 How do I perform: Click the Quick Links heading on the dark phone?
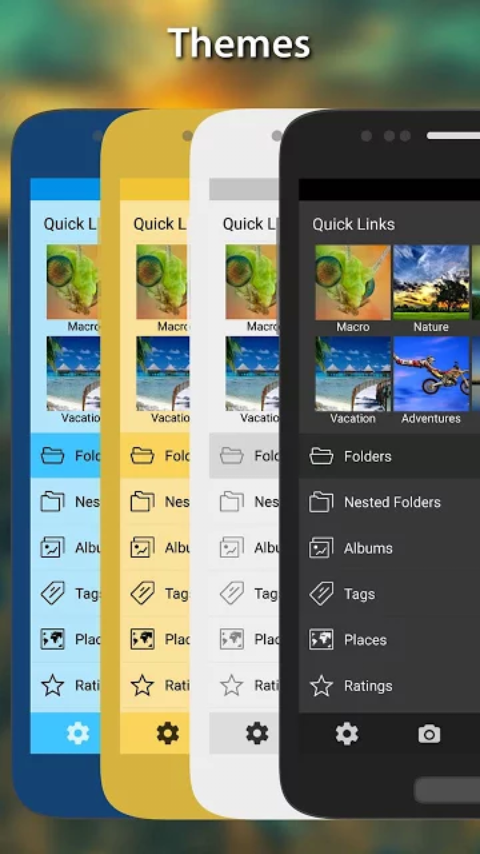click(354, 224)
